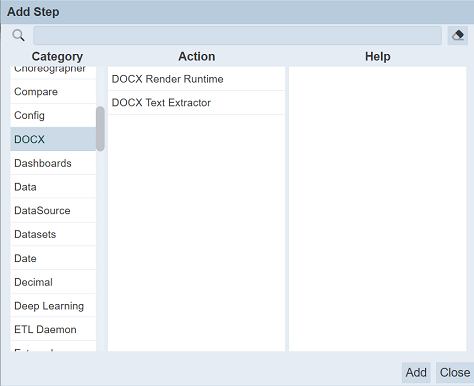Select the Config category

[53, 115]
